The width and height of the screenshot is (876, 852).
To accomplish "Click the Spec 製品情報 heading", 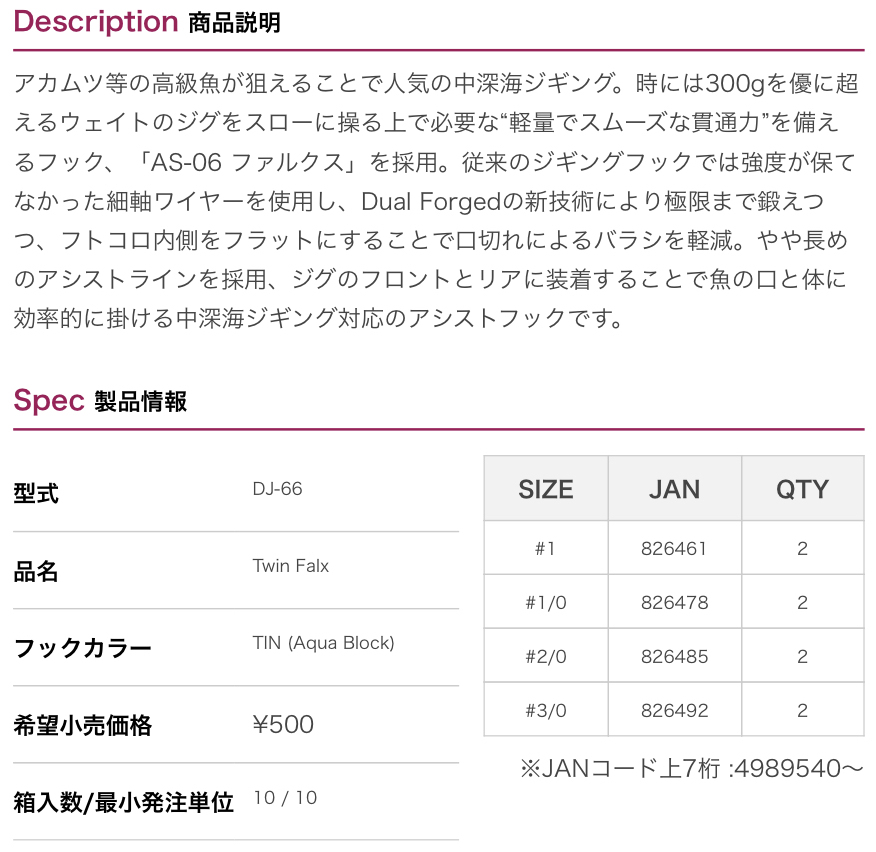I will [x=100, y=401].
